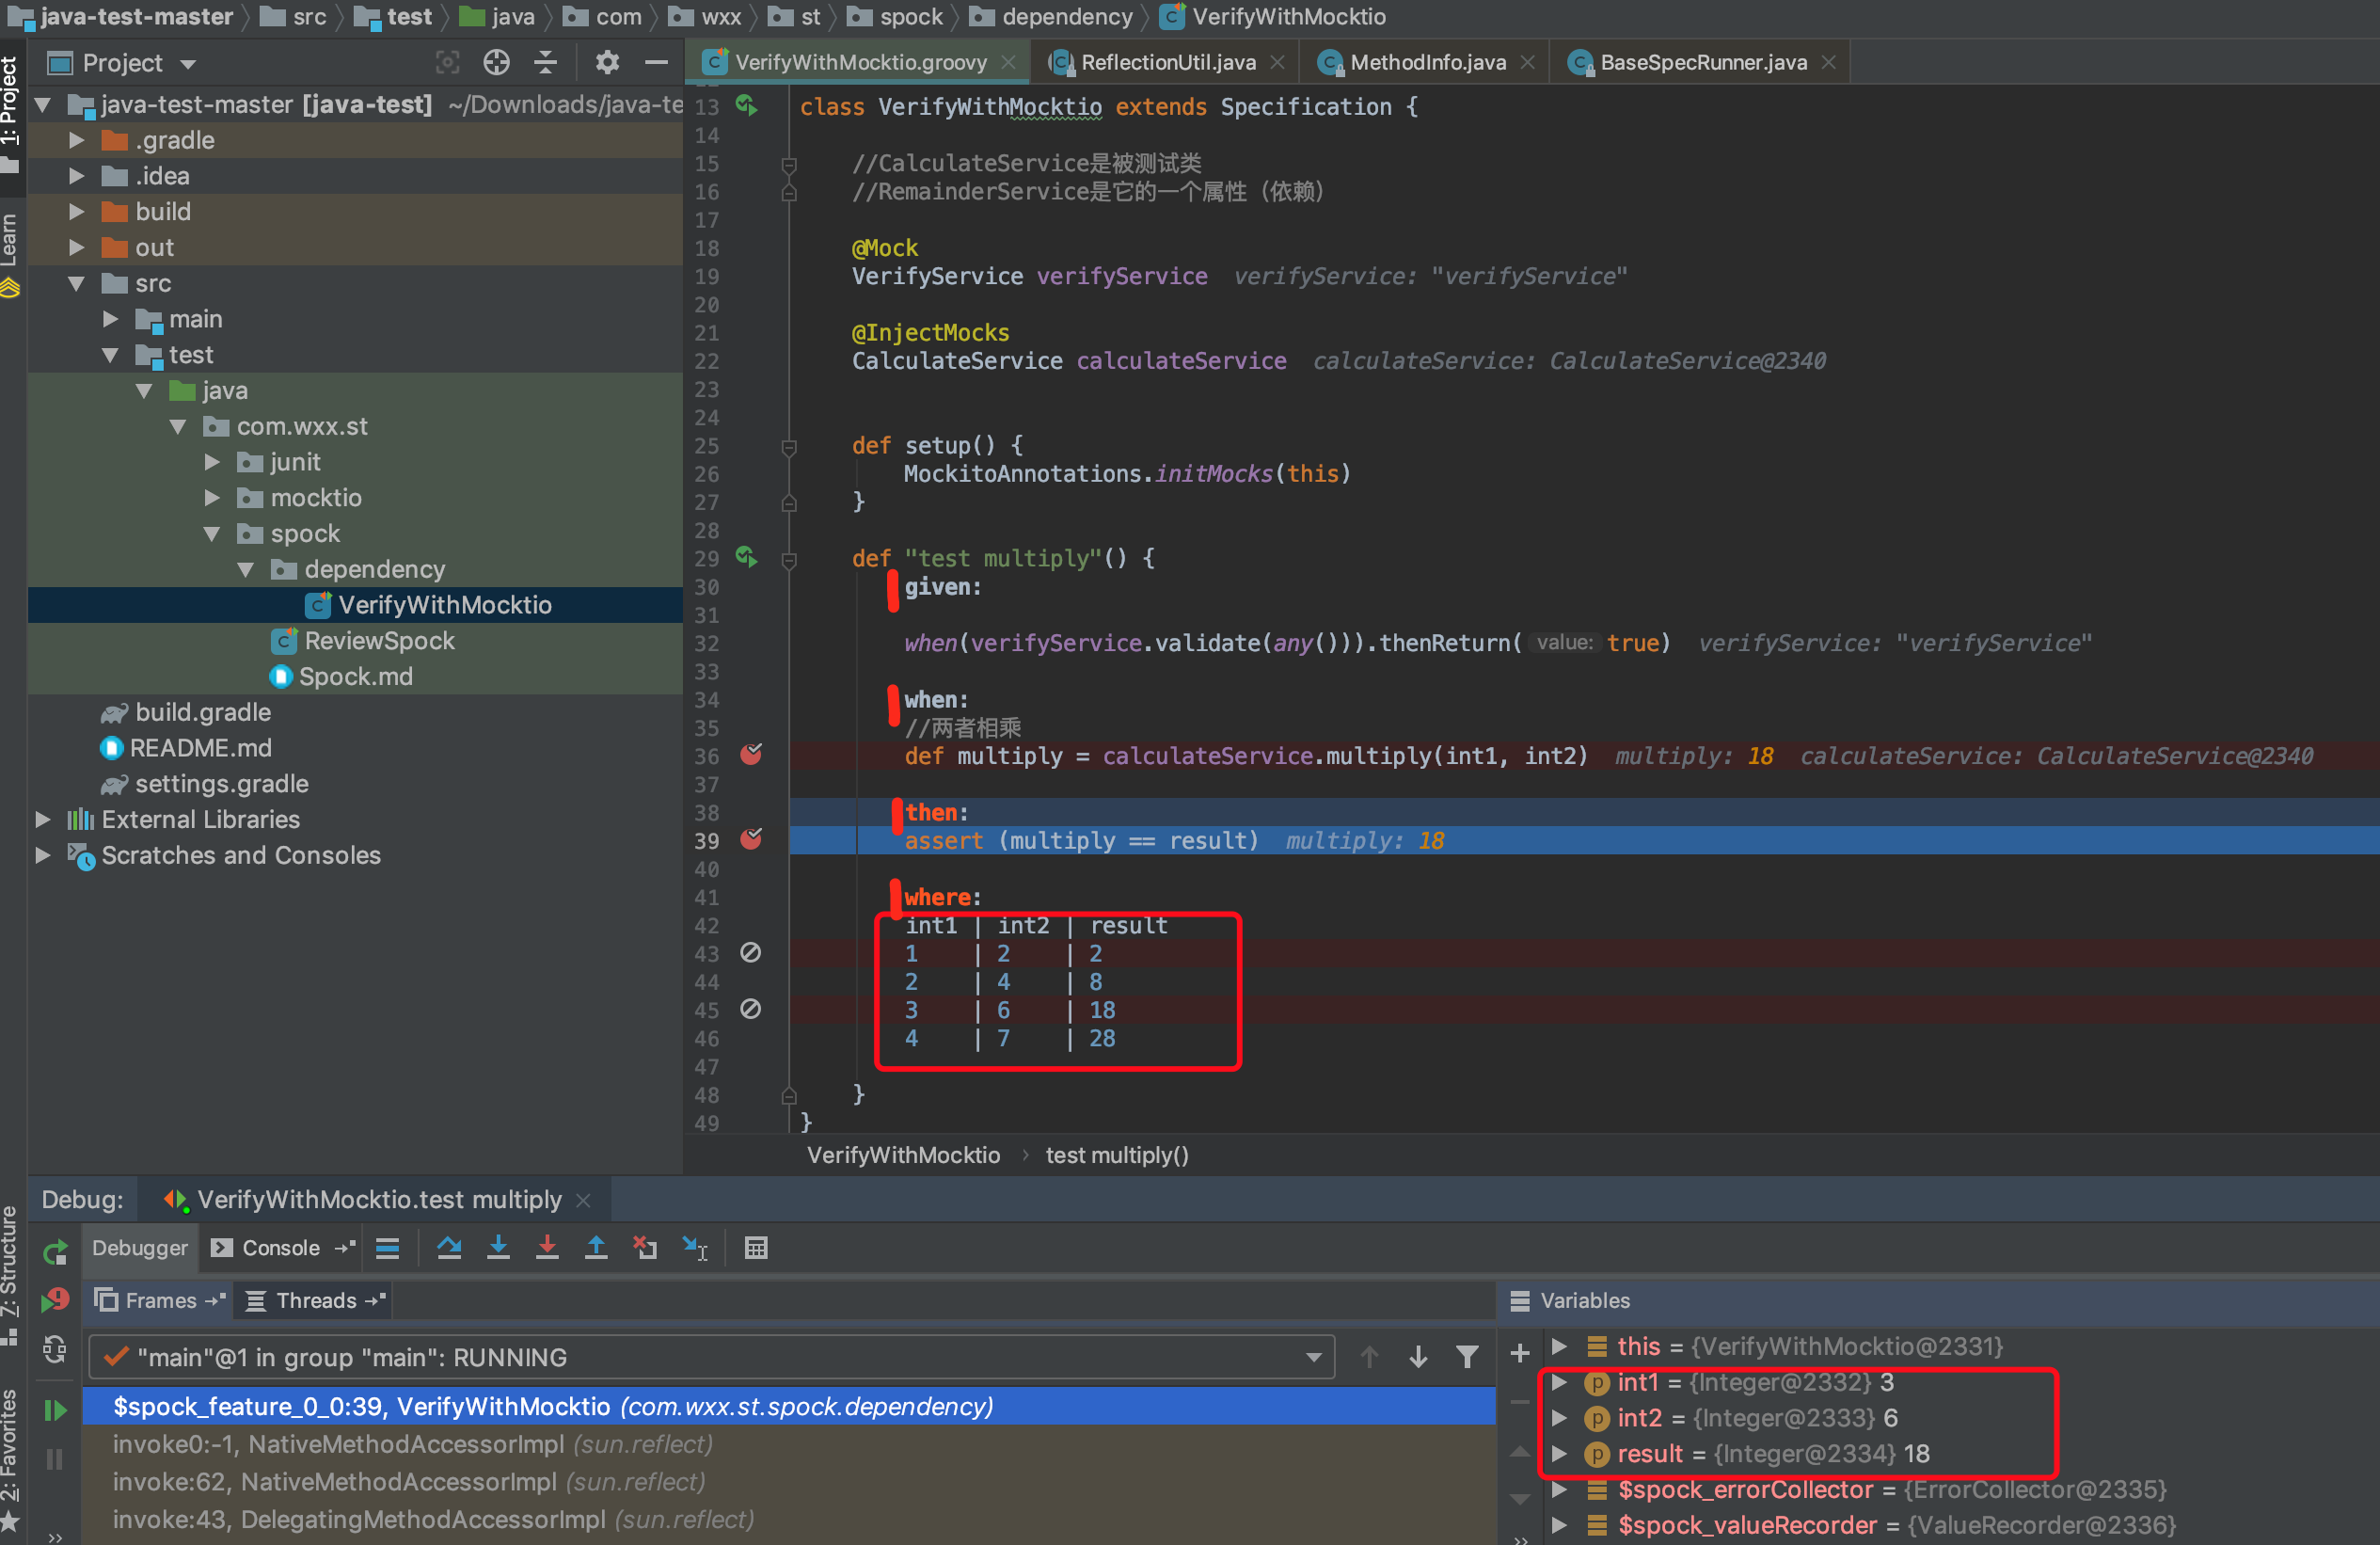
Task: Click the Evaluate Expression calculator icon
Action: (x=756, y=1248)
